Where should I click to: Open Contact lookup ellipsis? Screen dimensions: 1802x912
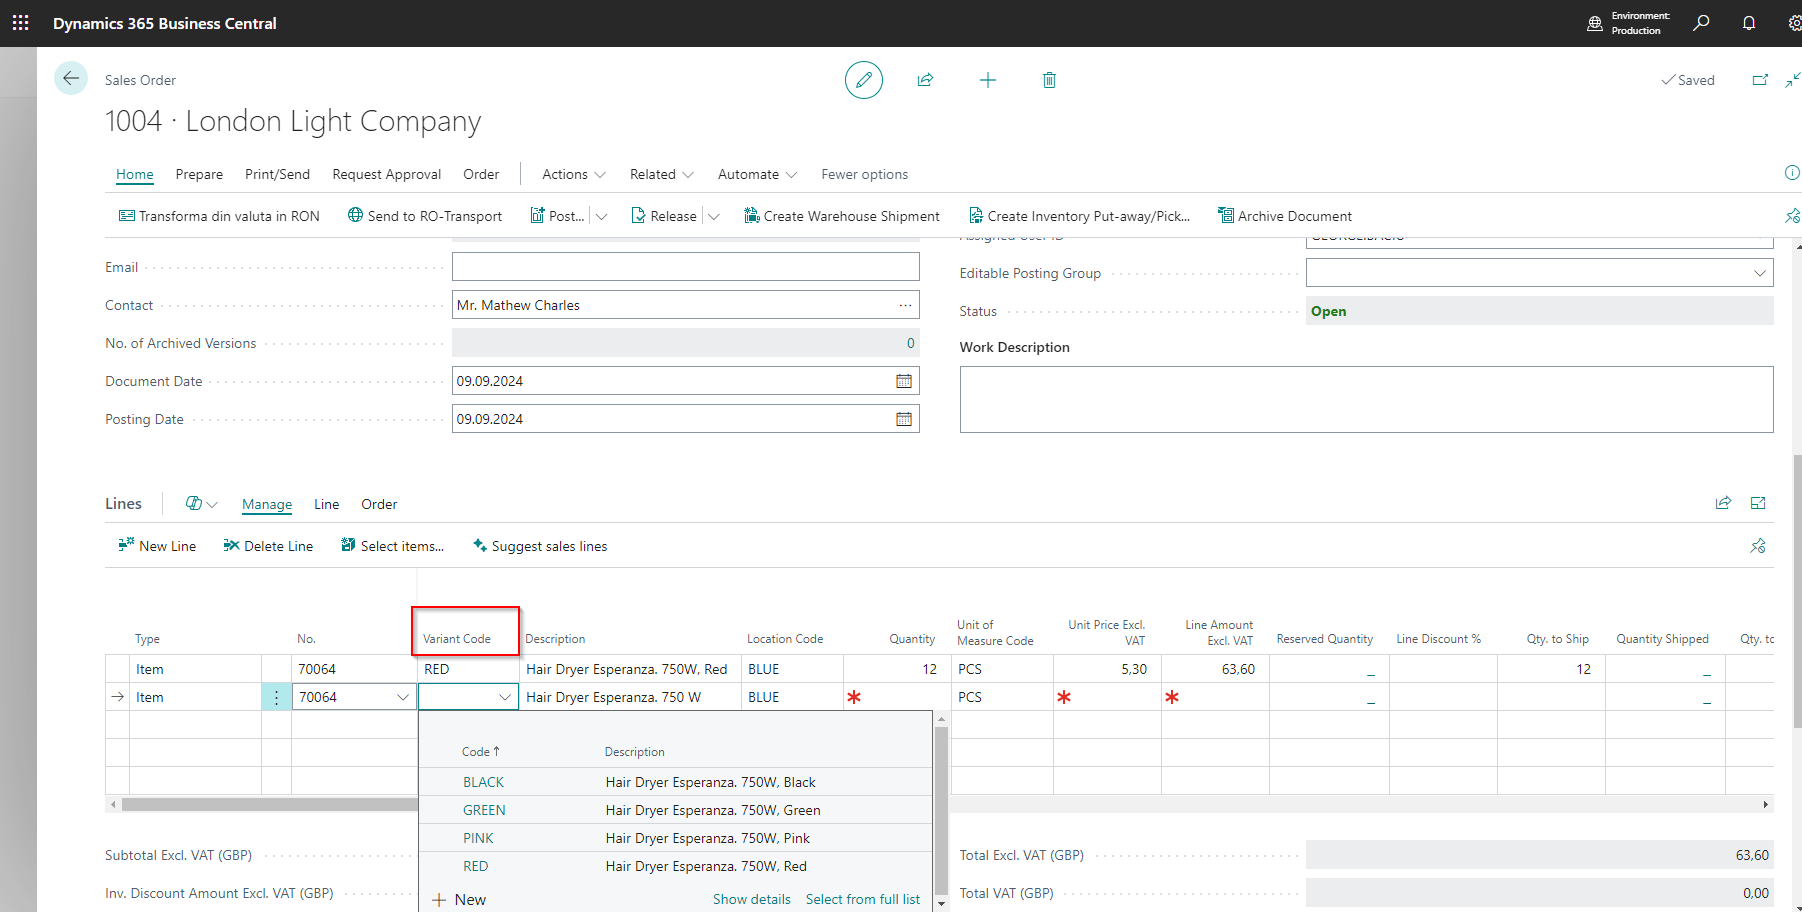pos(905,305)
